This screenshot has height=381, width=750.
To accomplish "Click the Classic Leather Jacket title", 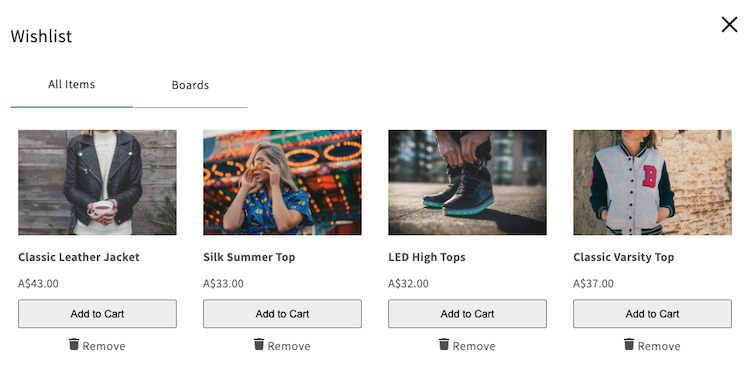I will pos(79,257).
